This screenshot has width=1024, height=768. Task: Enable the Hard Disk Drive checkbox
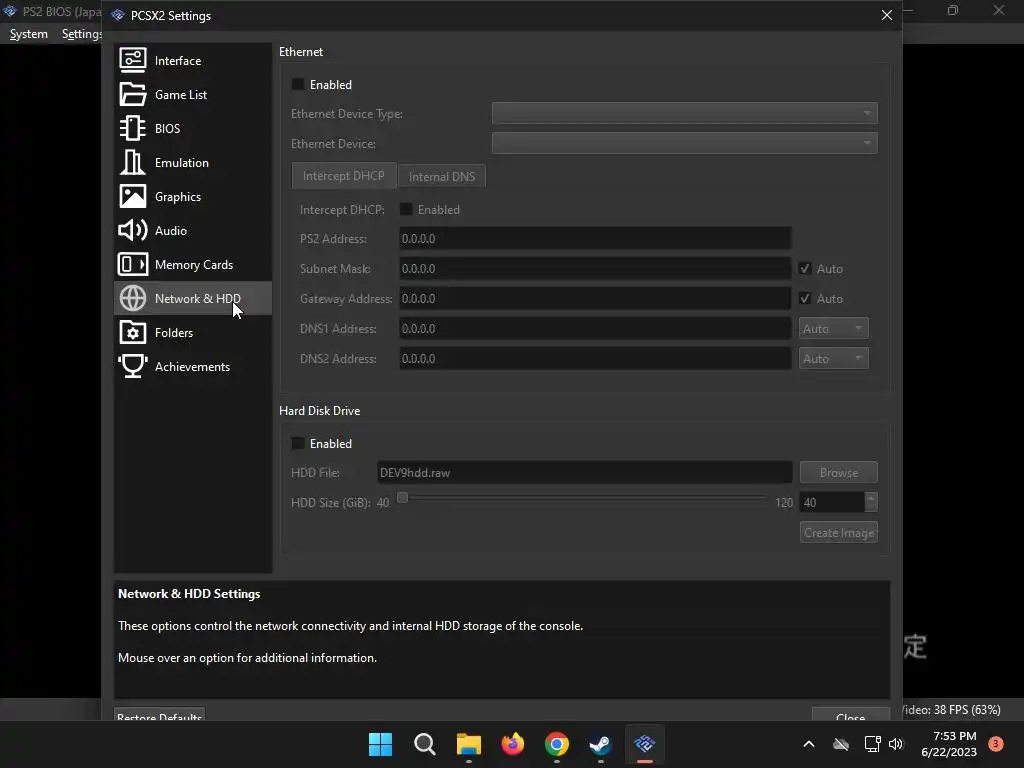click(x=298, y=443)
